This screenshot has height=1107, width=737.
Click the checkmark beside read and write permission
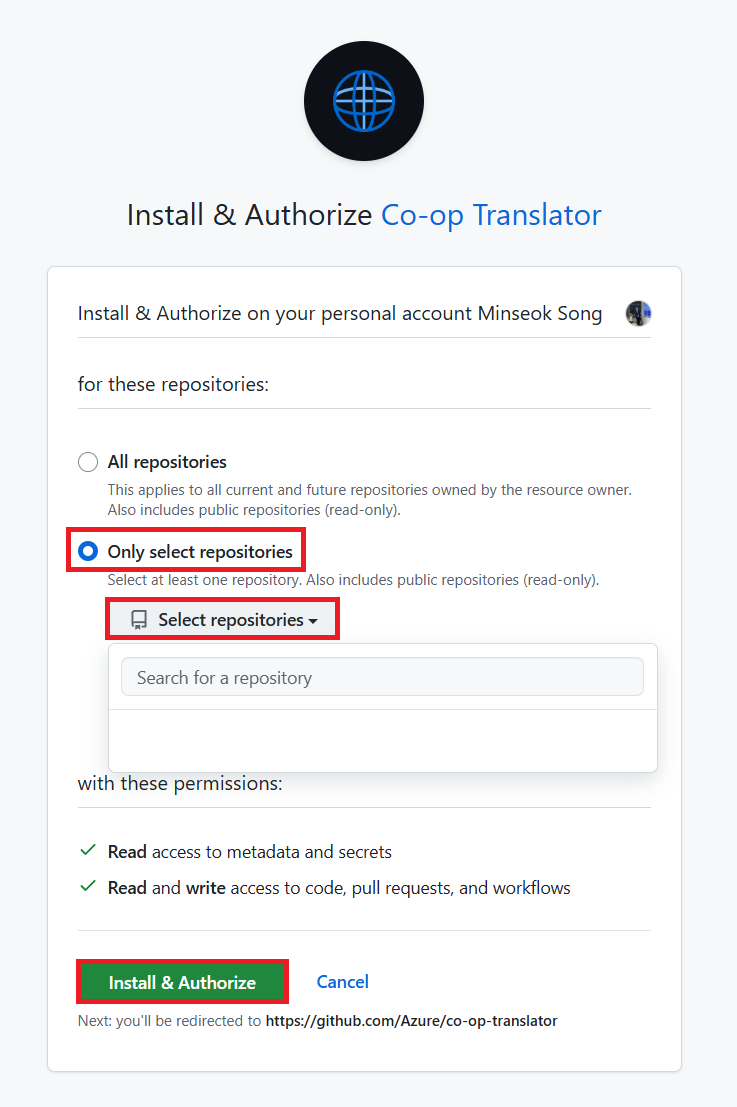(x=87, y=887)
